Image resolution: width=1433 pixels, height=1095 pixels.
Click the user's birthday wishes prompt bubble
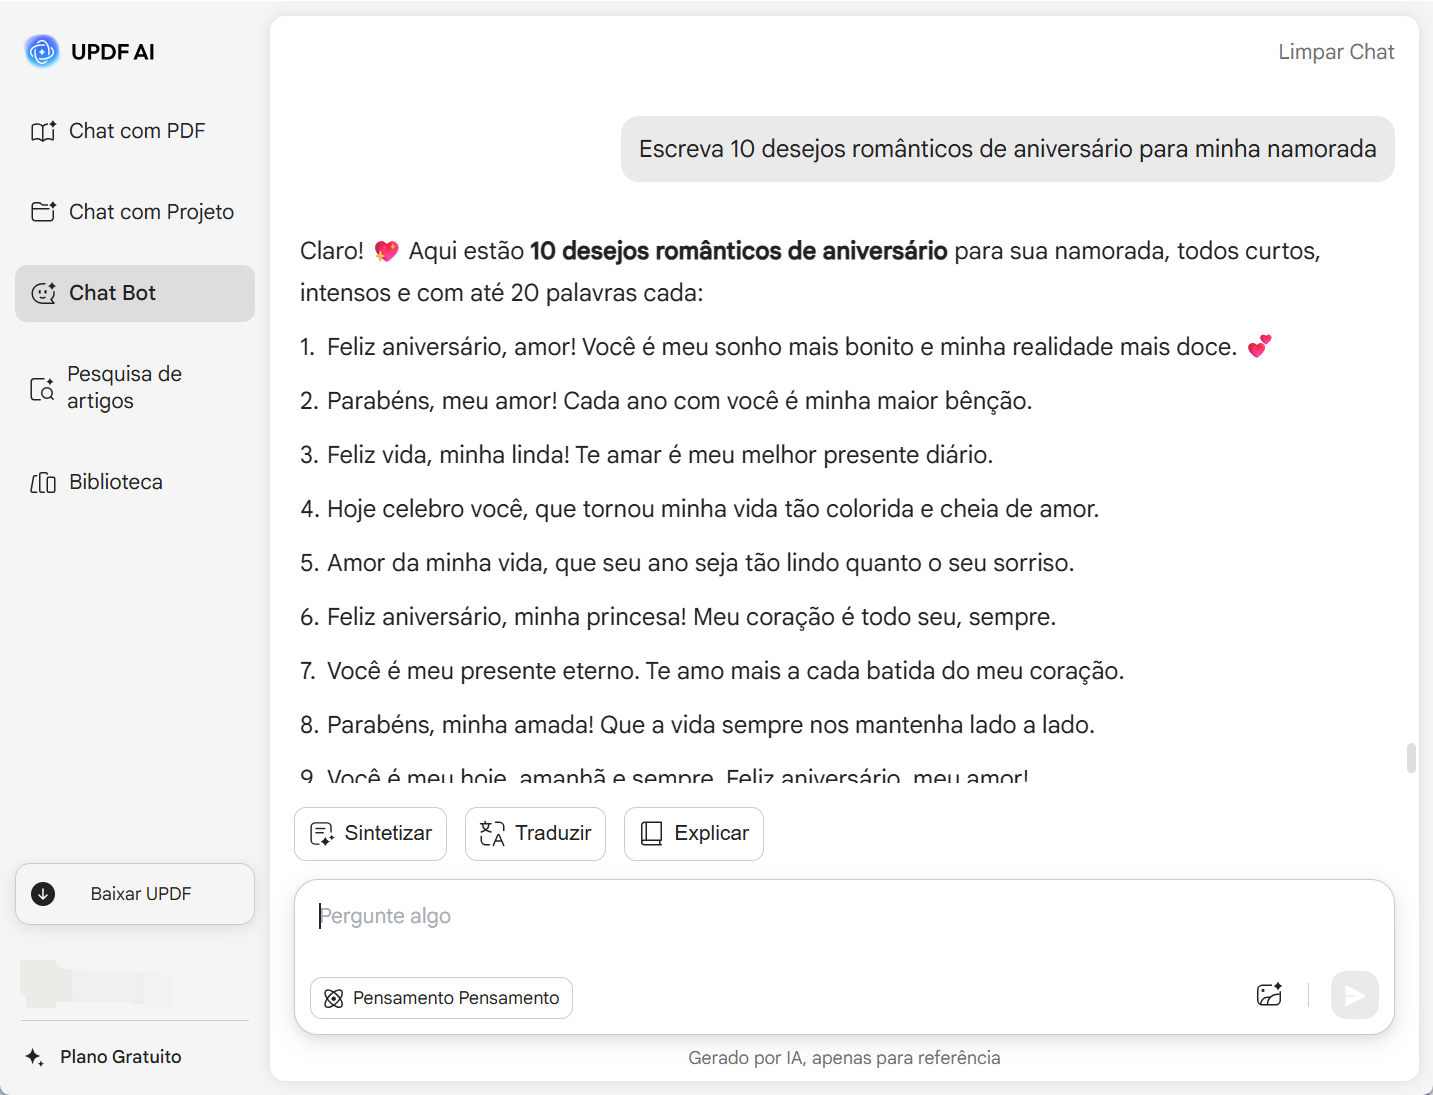click(x=1007, y=149)
